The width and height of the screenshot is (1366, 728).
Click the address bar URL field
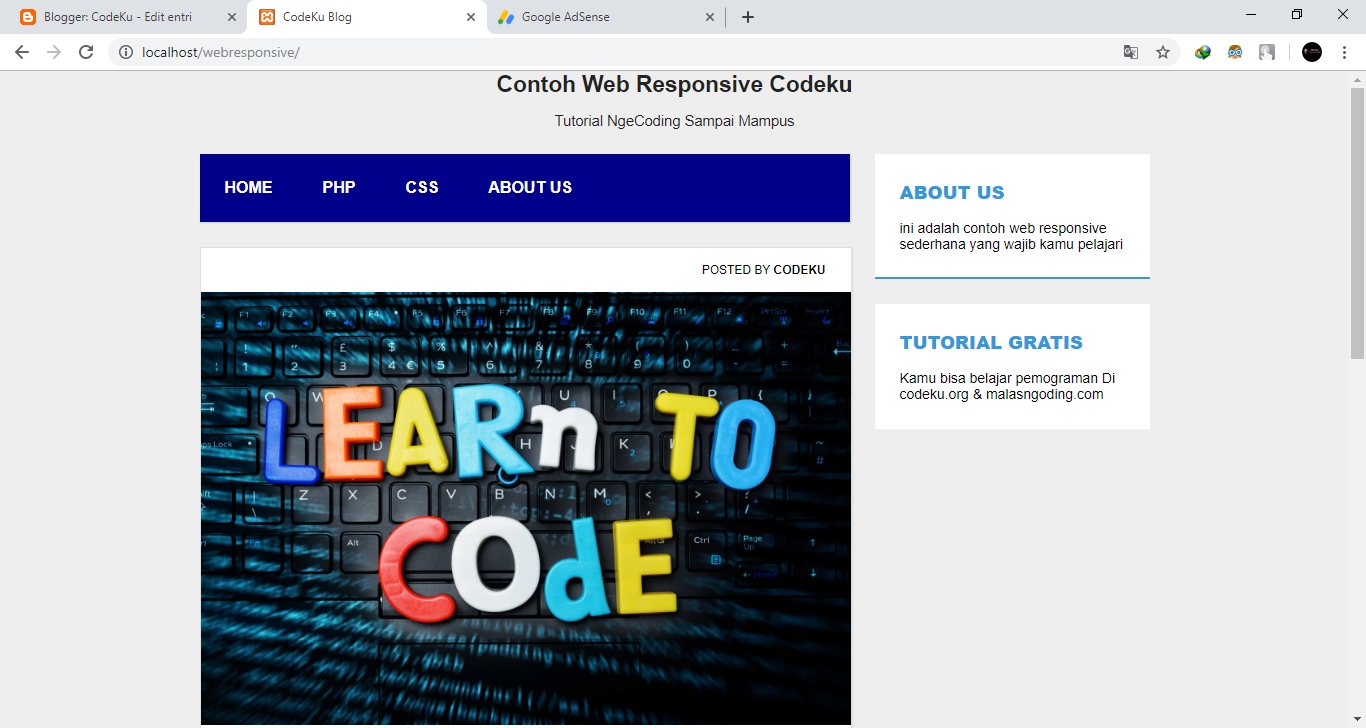tap(400, 51)
